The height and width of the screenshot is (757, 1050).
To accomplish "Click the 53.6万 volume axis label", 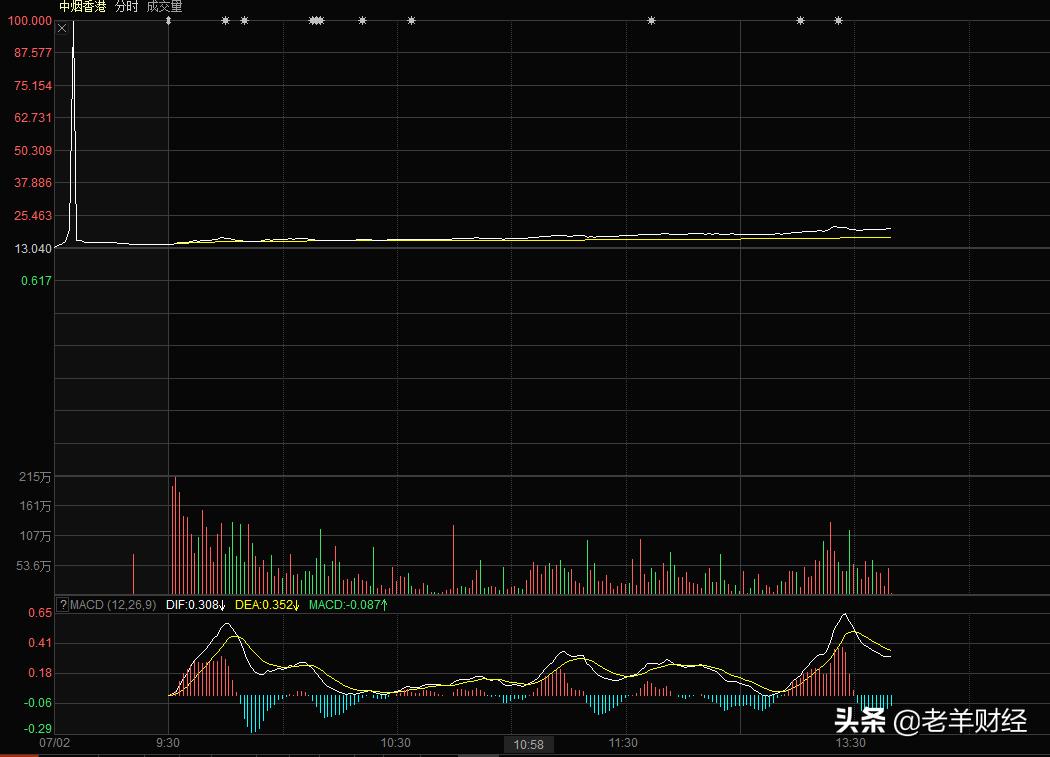I will click(33, 566).
